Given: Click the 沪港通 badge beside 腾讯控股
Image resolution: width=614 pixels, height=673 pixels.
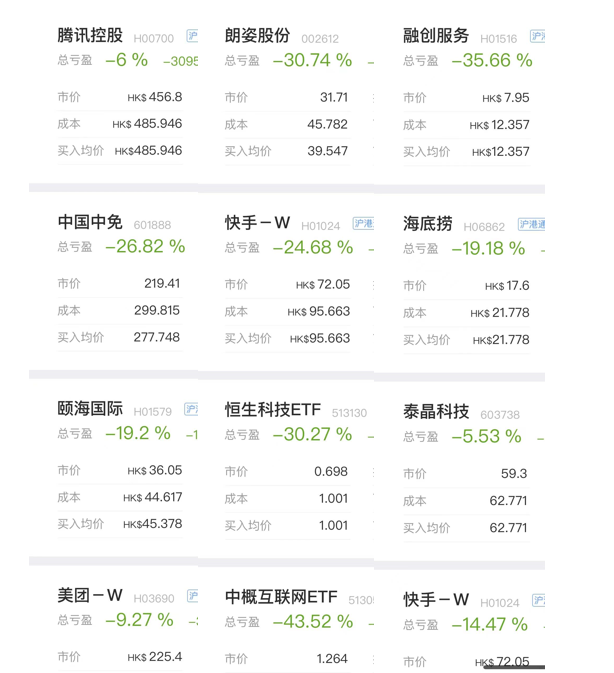Looking at the screenshot, I should pos(192,36).
